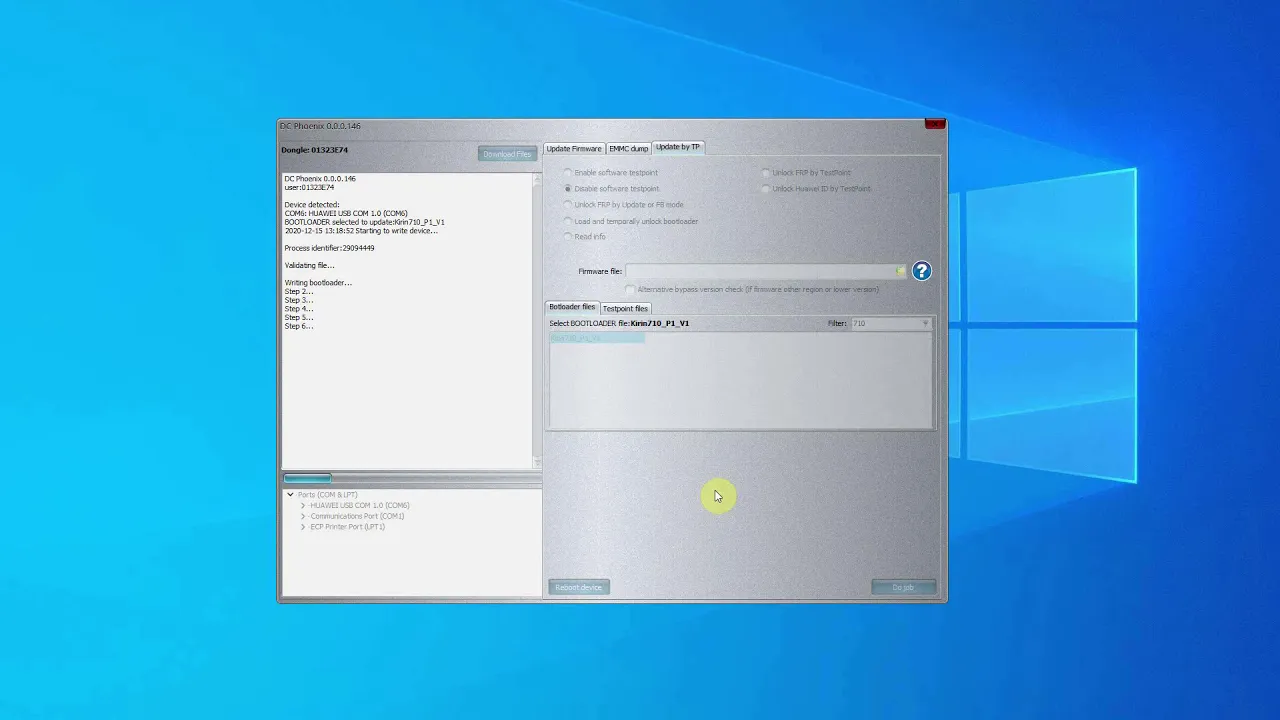Click the Writing bootloader... log line
The height and width of the screenshot is (720, 1280).
click(x=318, y=283)
